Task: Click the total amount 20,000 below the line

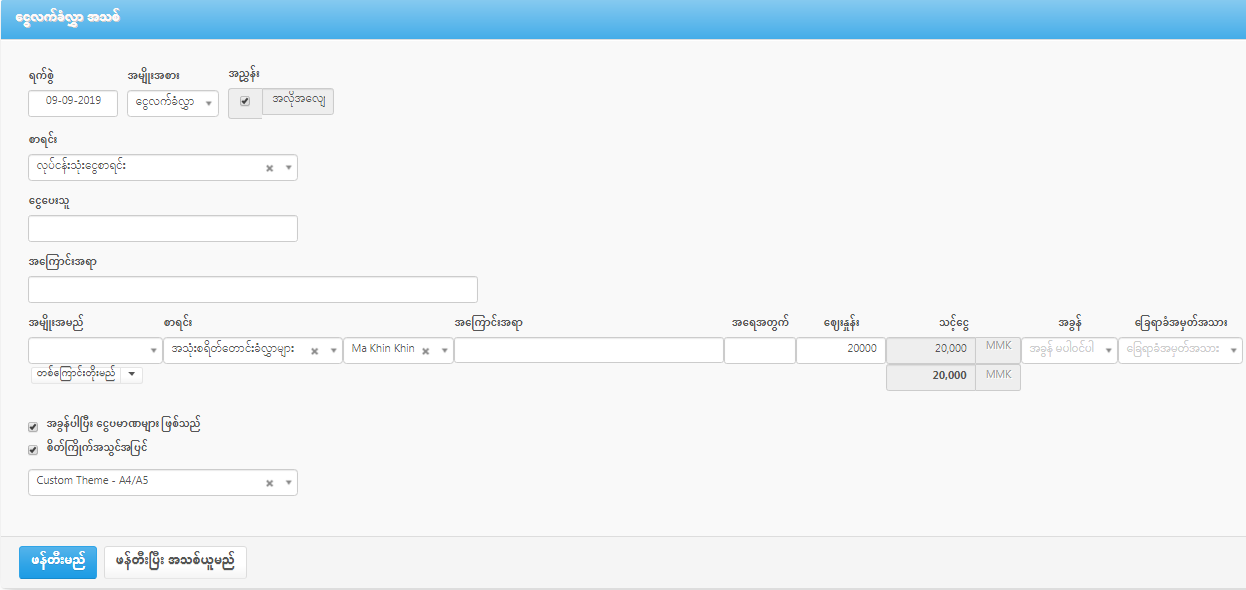Action: 930,377
